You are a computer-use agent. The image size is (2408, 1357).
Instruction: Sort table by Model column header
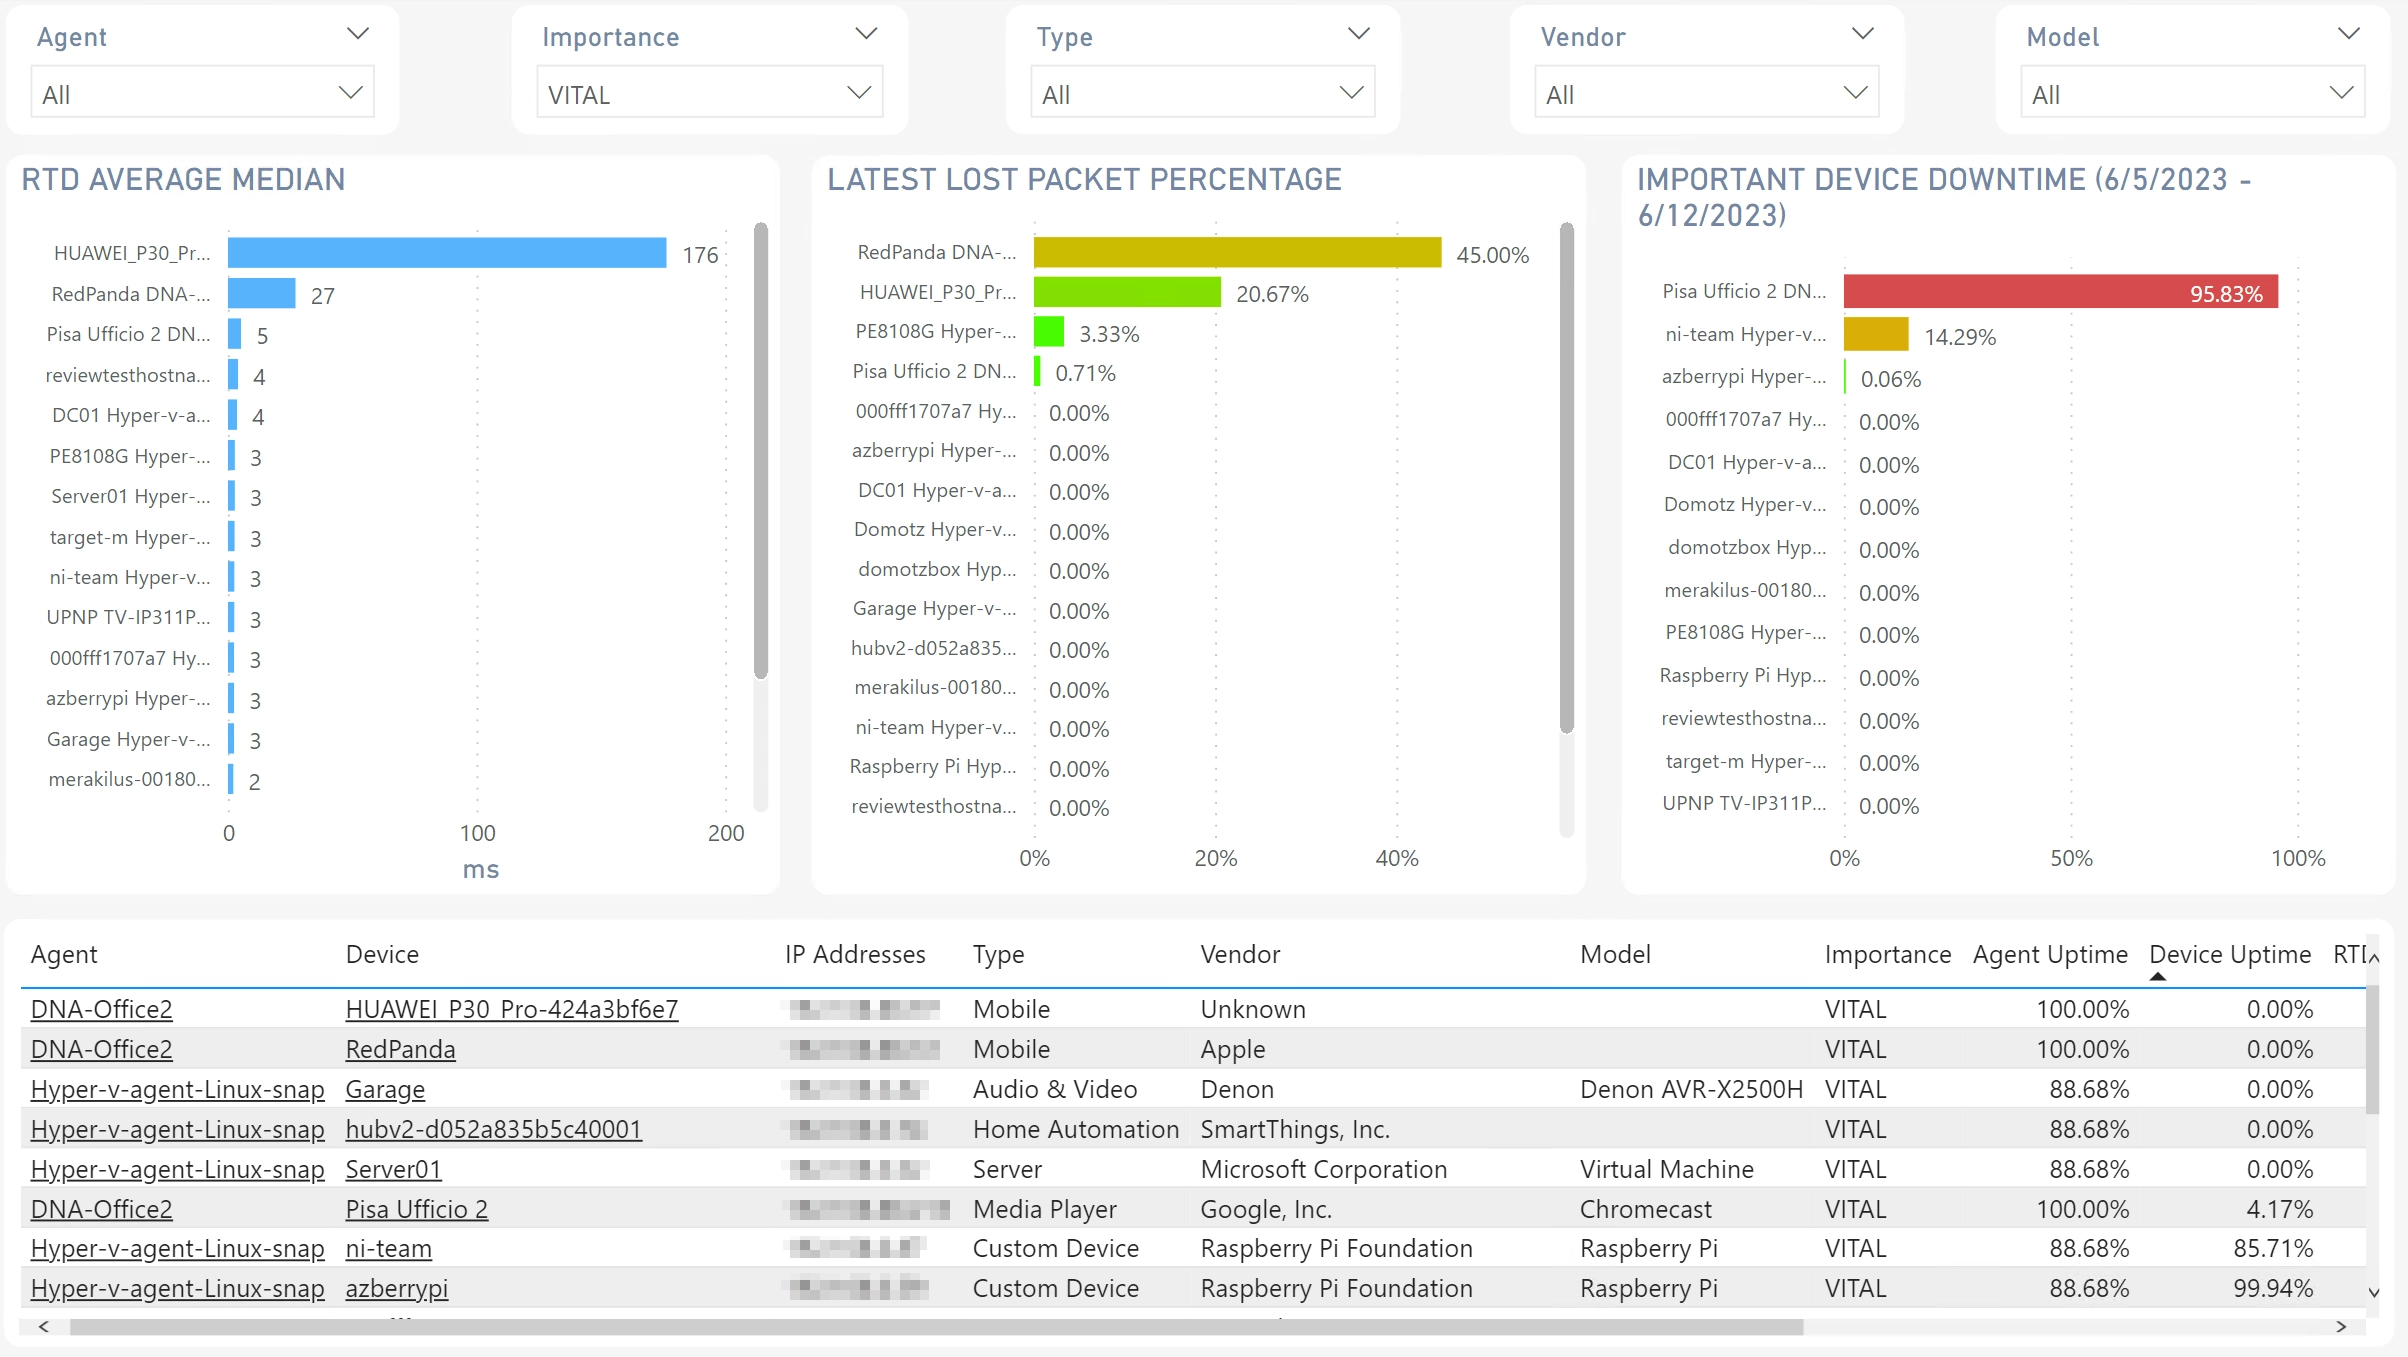(1615, 954)
